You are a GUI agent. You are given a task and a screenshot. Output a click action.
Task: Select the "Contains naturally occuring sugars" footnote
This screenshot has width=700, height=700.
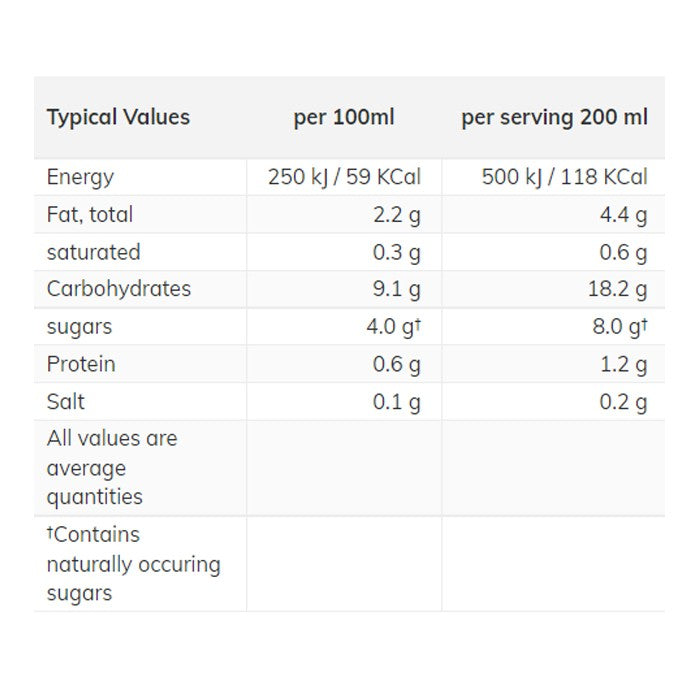click(132, 563)
